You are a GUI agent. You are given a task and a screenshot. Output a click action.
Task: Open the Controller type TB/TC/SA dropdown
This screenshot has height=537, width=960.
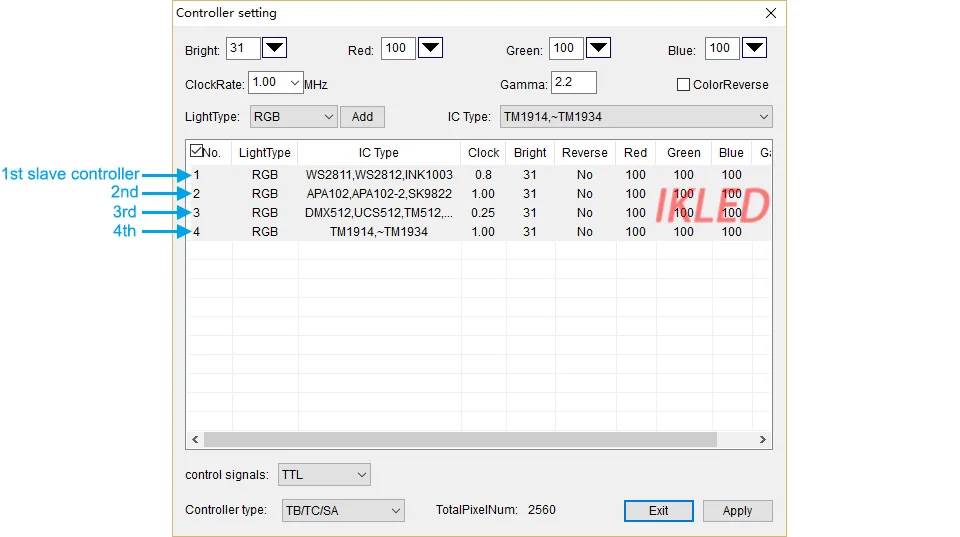point(343,511)
